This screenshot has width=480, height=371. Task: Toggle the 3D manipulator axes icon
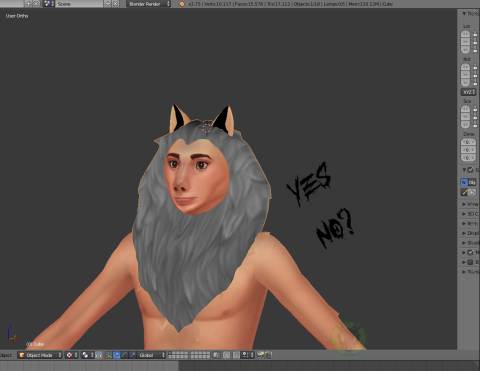click(109, 355)
